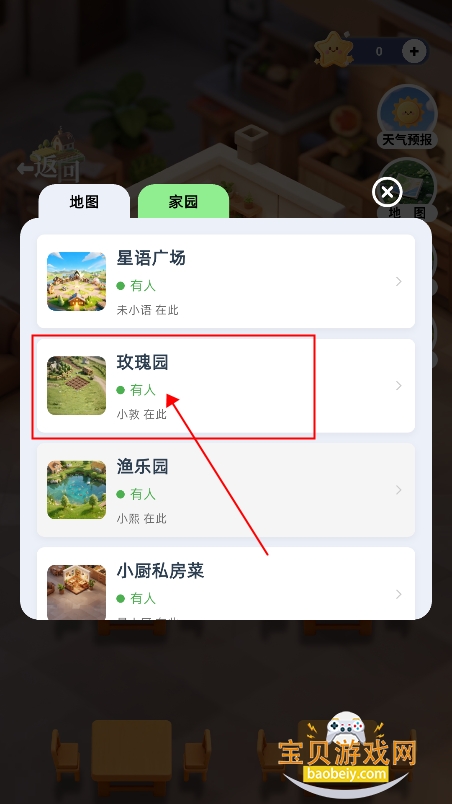Tap the plus icon beside star count
The height and width of the screenshot is (804, 452).
point(414,51)
